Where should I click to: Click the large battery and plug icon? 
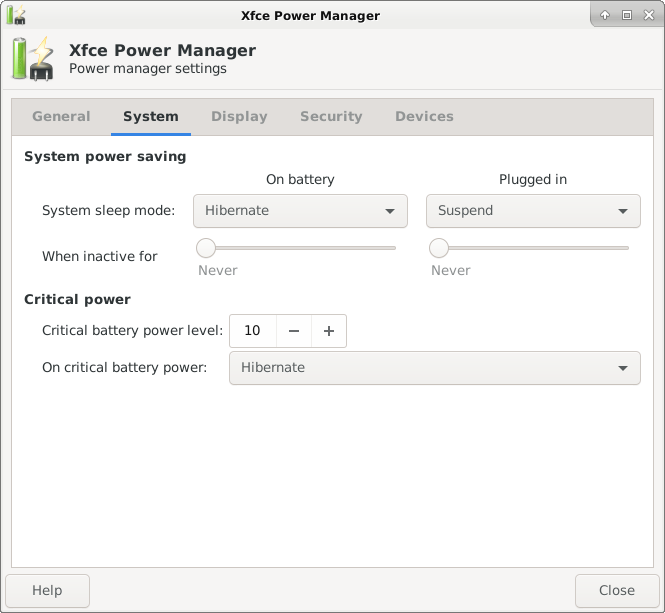(33, 59)
